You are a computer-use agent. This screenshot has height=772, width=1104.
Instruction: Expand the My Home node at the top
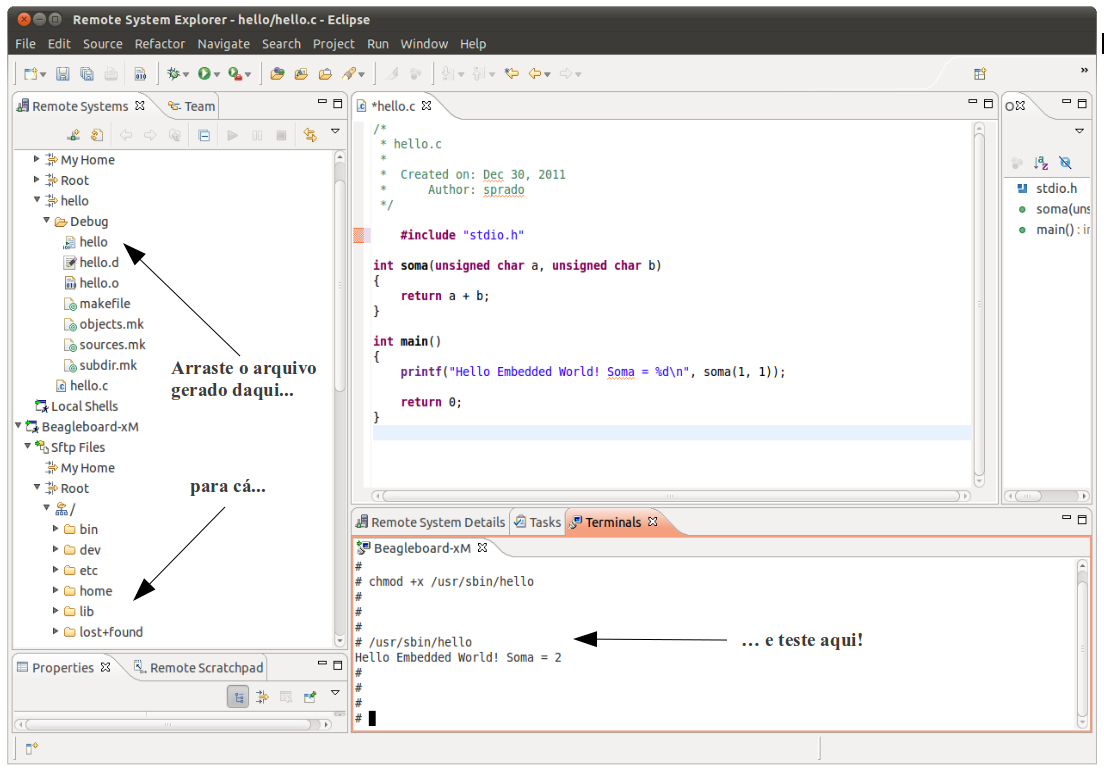click(x=37, y=159)
